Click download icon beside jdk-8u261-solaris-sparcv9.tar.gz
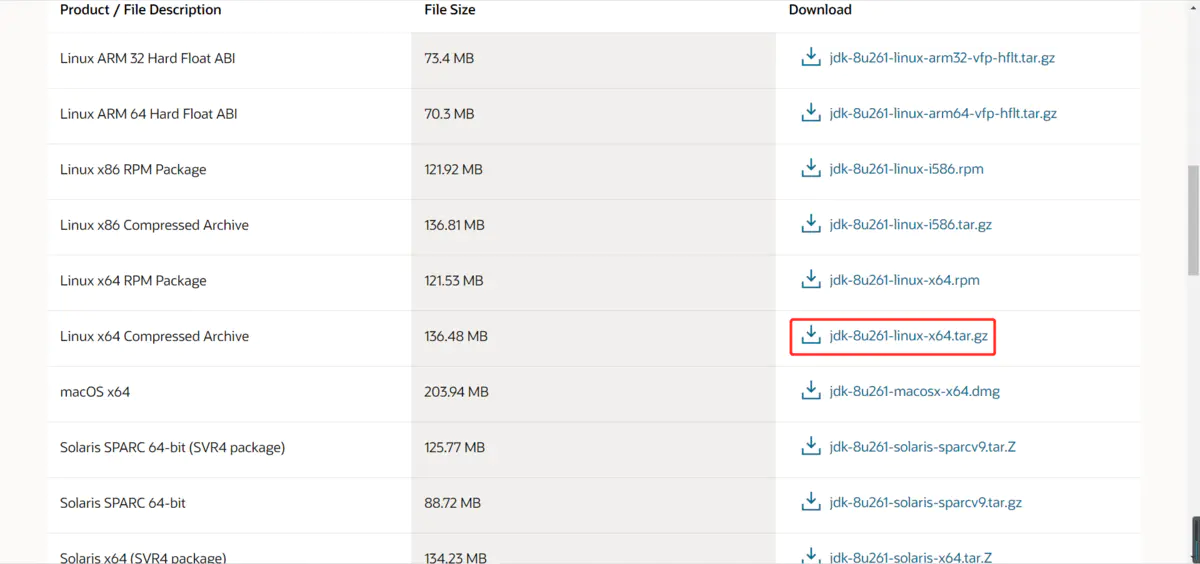The width and height of the screenshot is (1200, 564). 811,502
